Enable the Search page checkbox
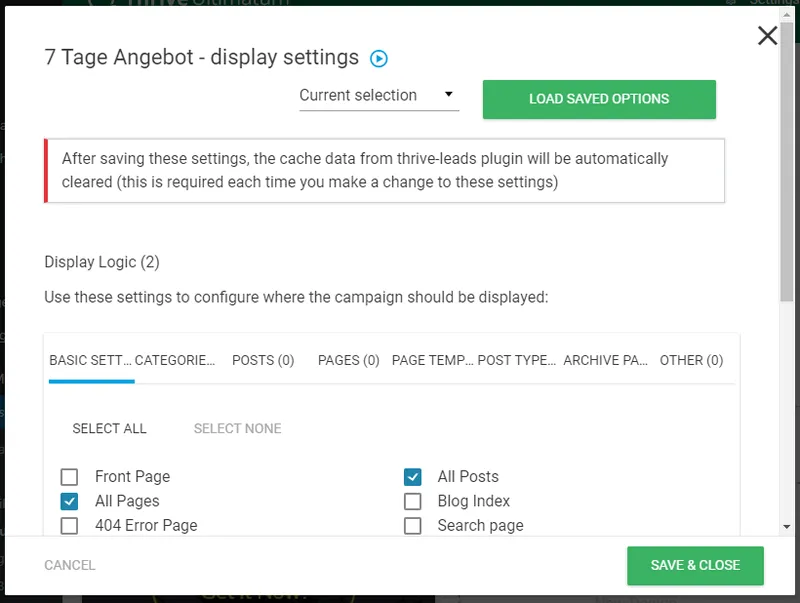The width and height of the screenshot is (800, 603). (x=412, y=526)
